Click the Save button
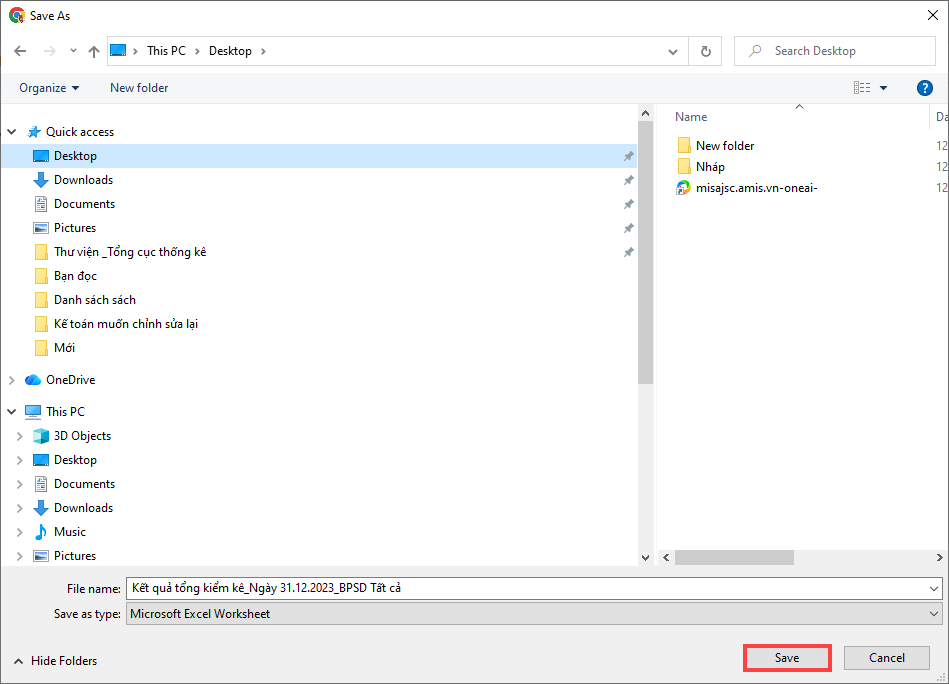949x684 pixels. point(787,658)
